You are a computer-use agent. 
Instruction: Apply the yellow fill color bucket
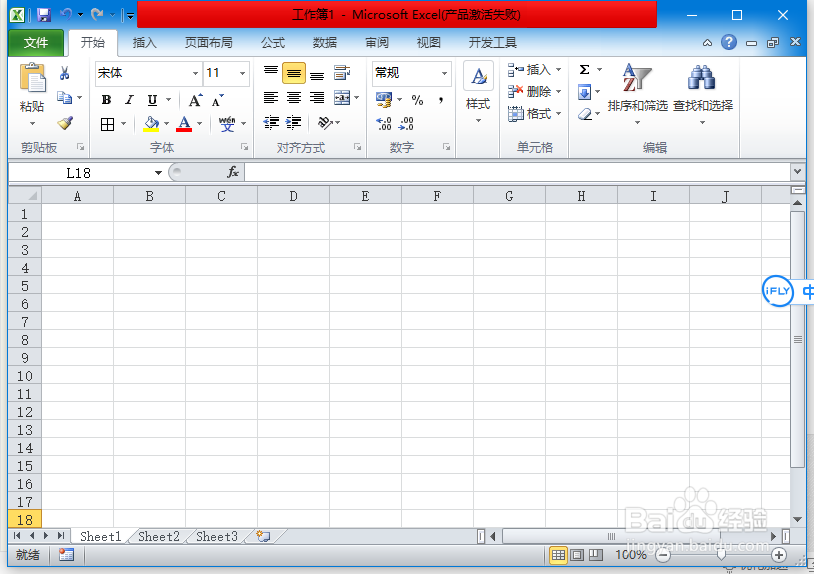151,124
